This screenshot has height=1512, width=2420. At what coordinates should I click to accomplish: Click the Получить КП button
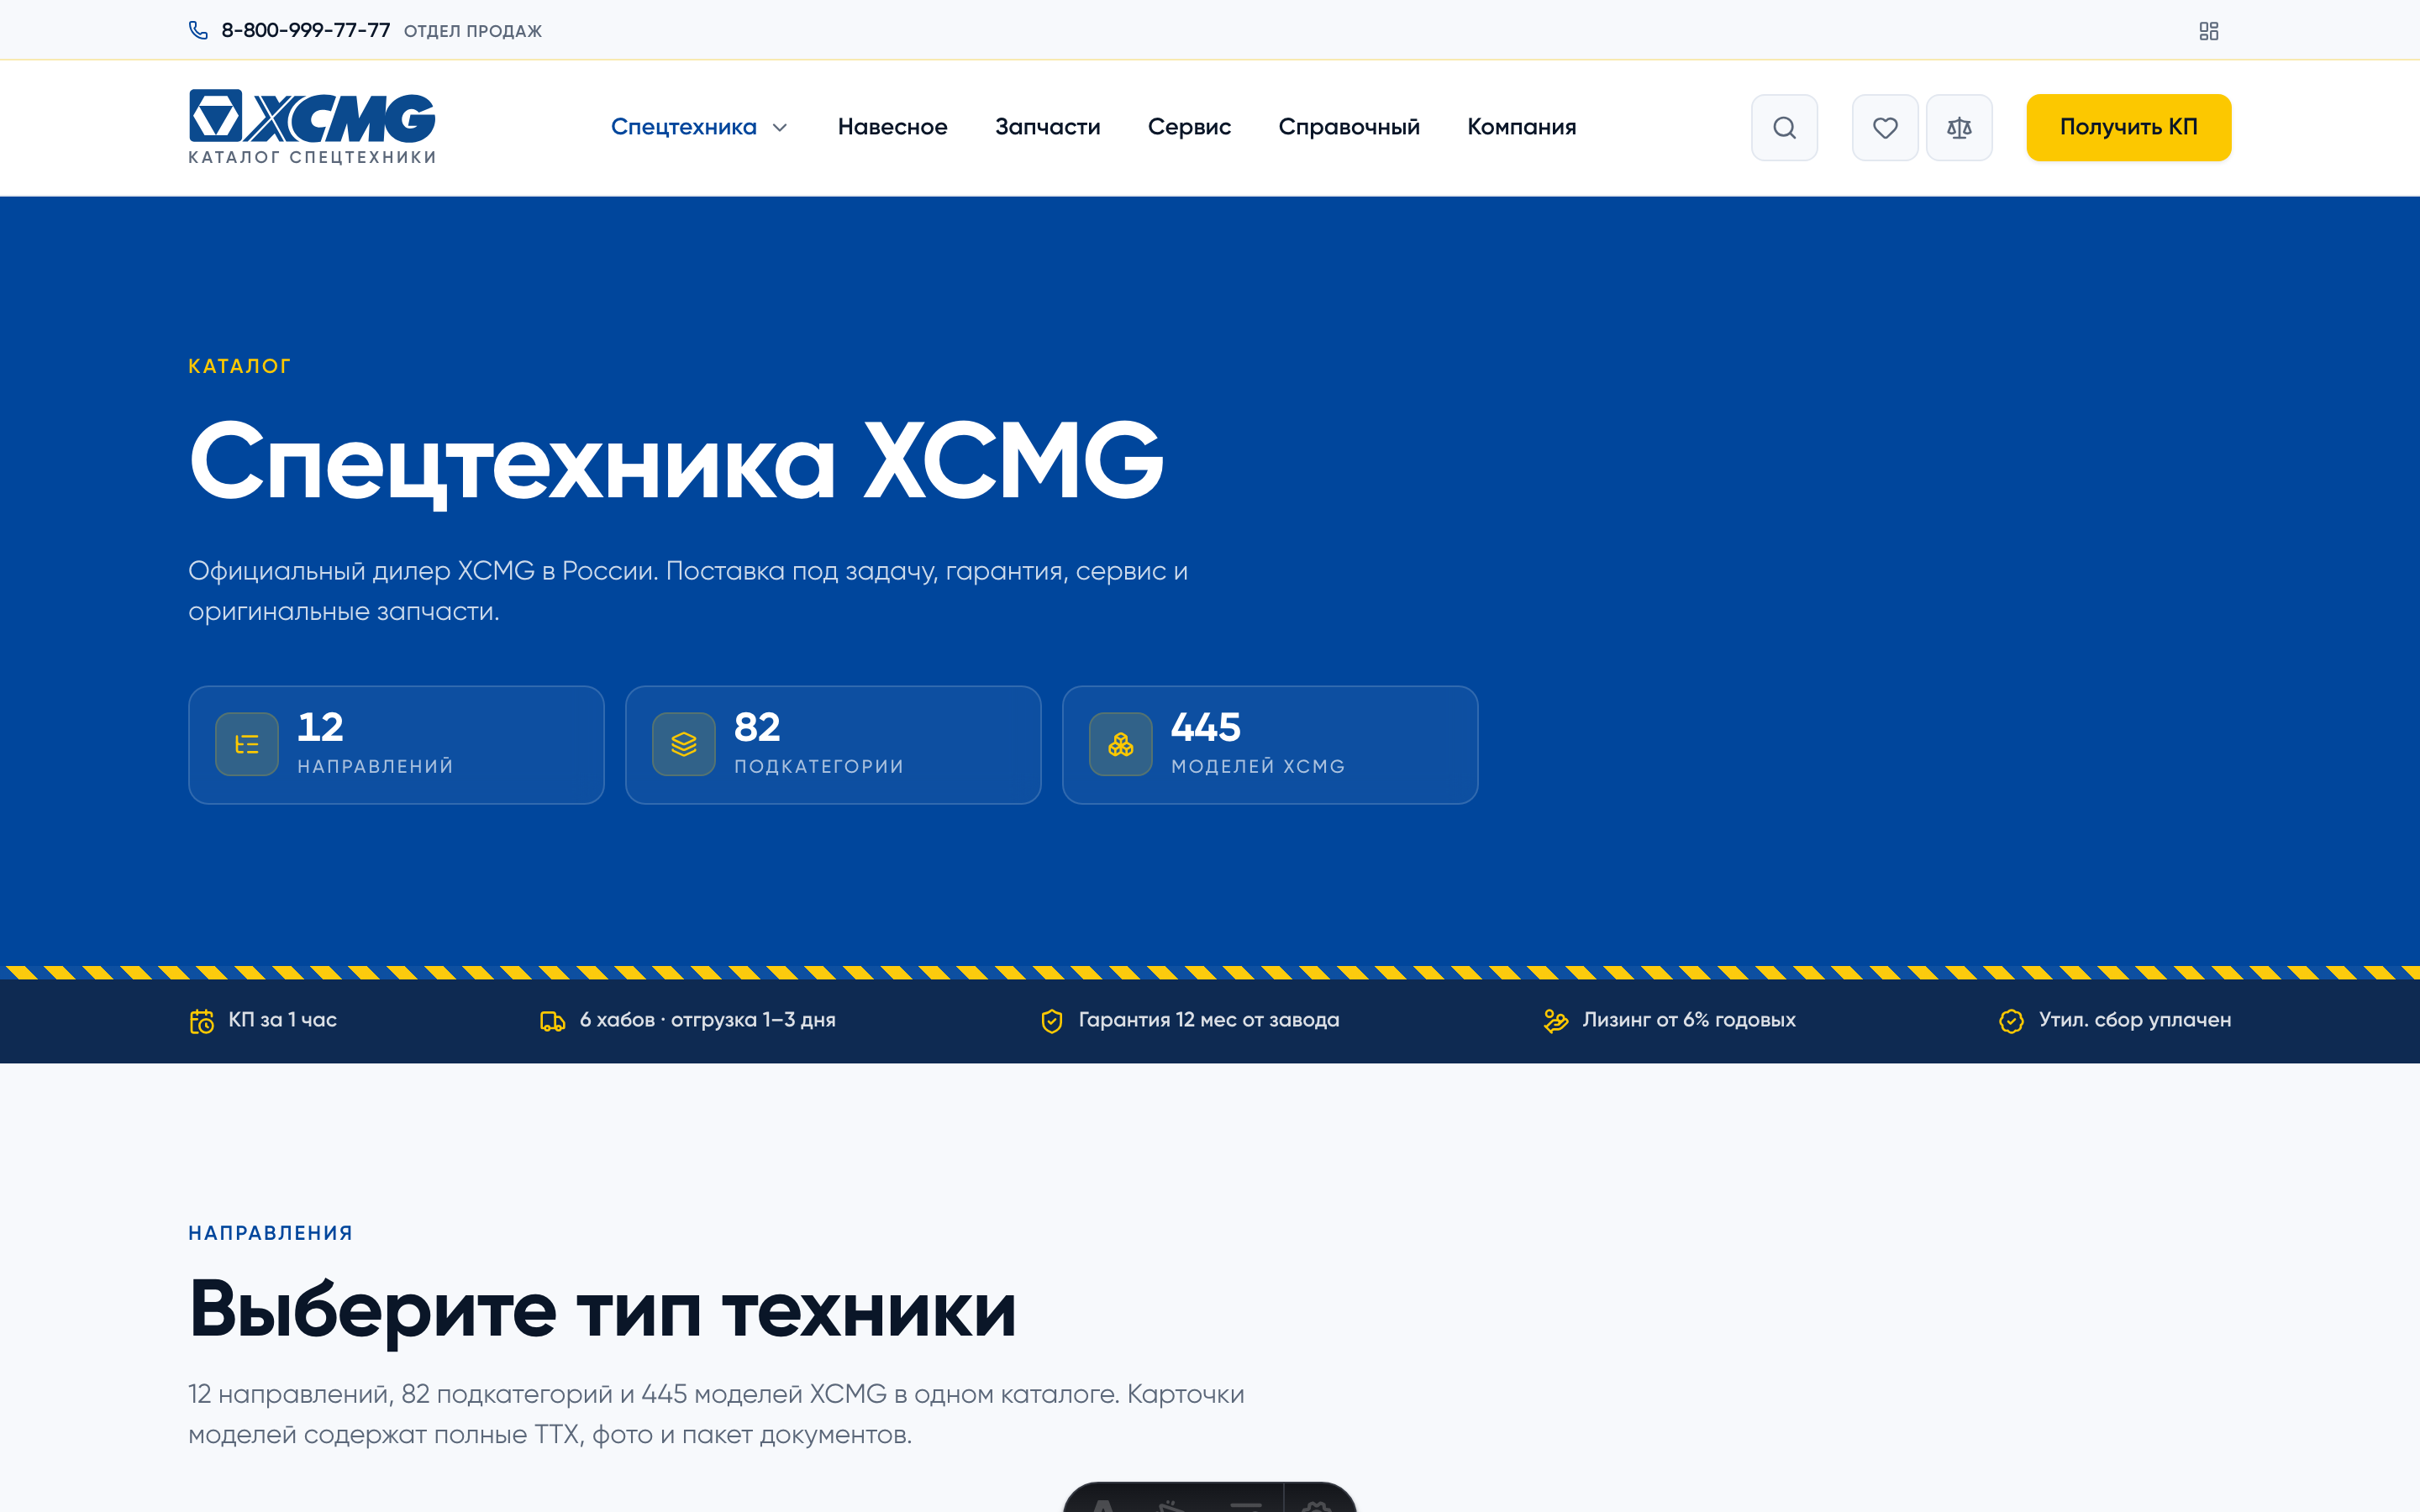2128,127
